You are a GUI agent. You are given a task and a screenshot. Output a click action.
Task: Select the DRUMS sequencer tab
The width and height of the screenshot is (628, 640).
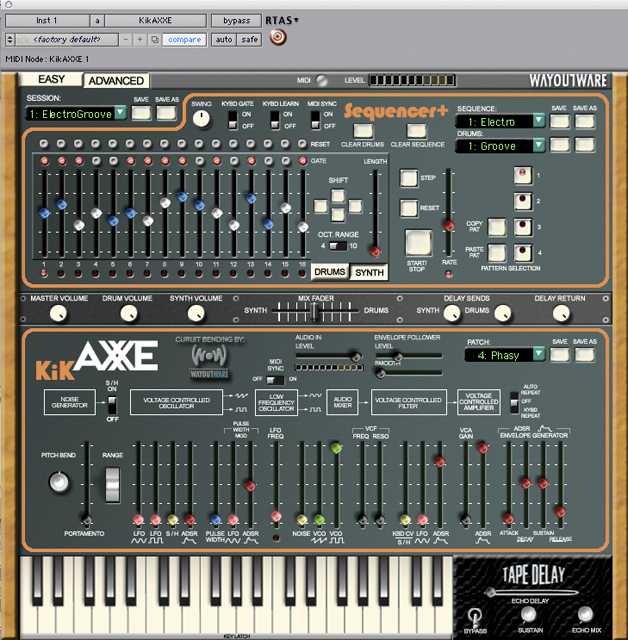click(330, 272)
